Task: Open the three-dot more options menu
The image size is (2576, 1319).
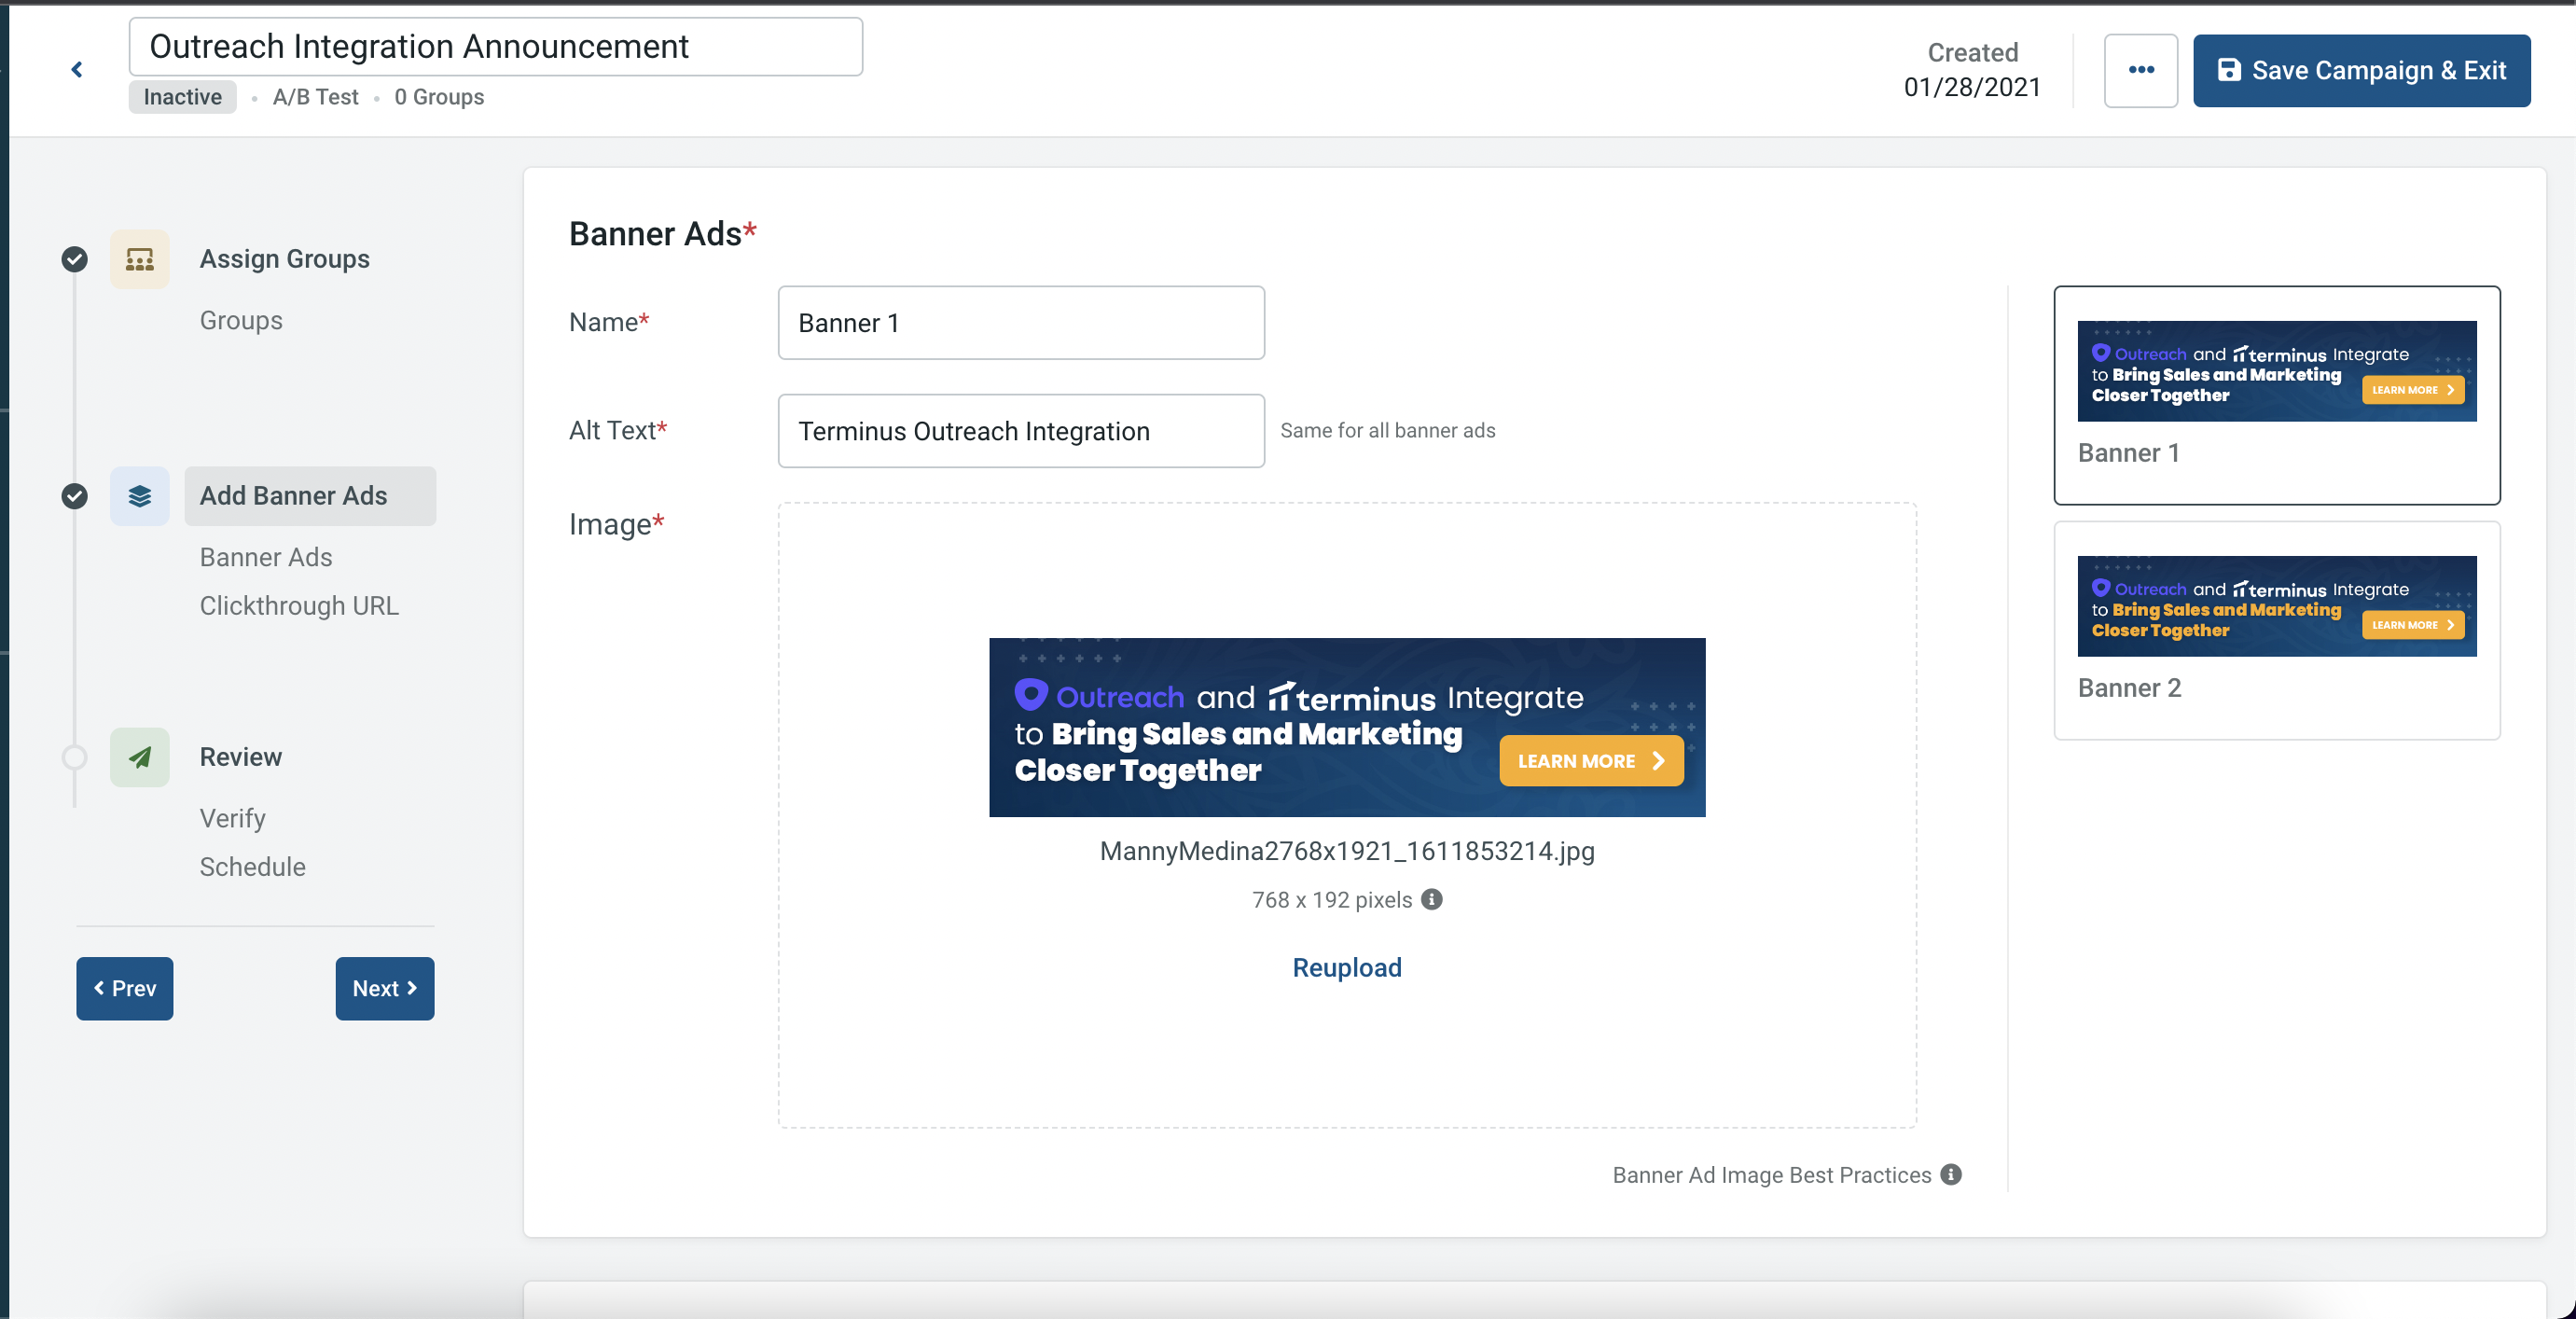Action: coord(2140,70)
